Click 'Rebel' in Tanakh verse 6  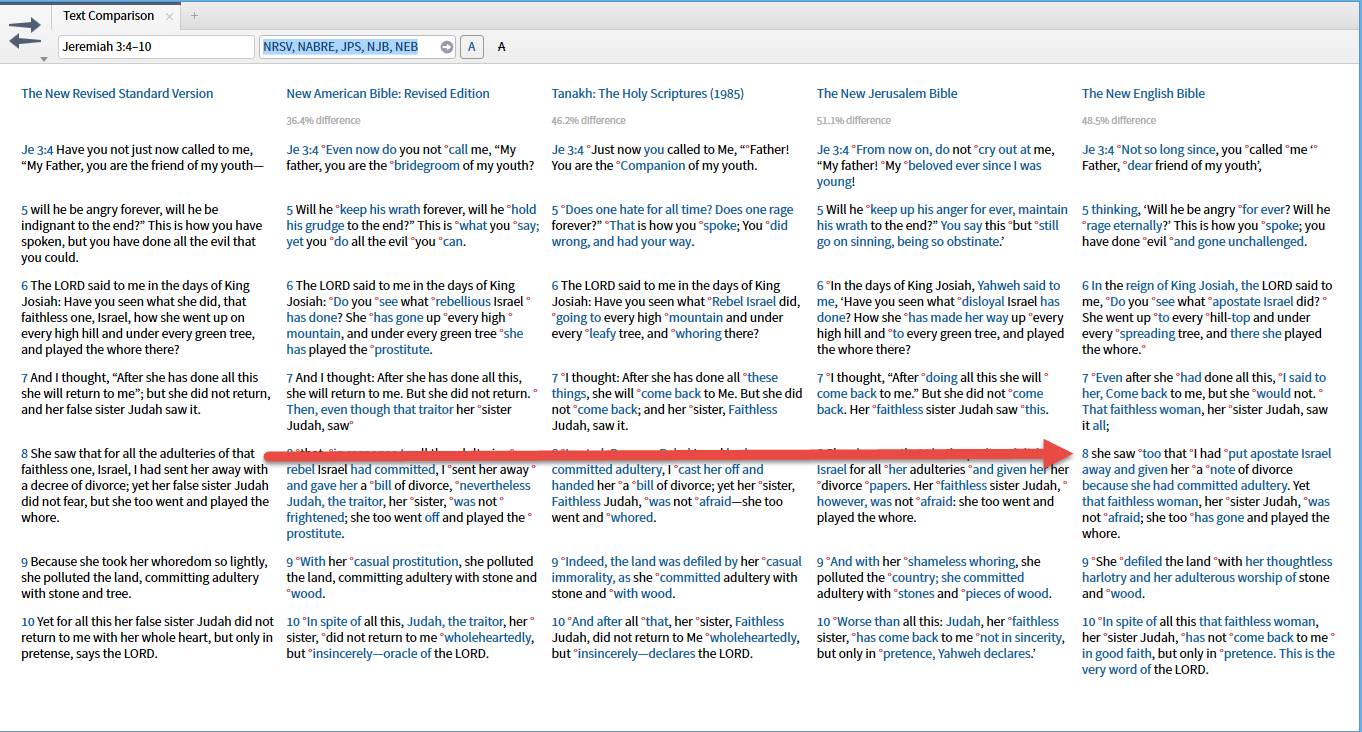pos(730,302)
